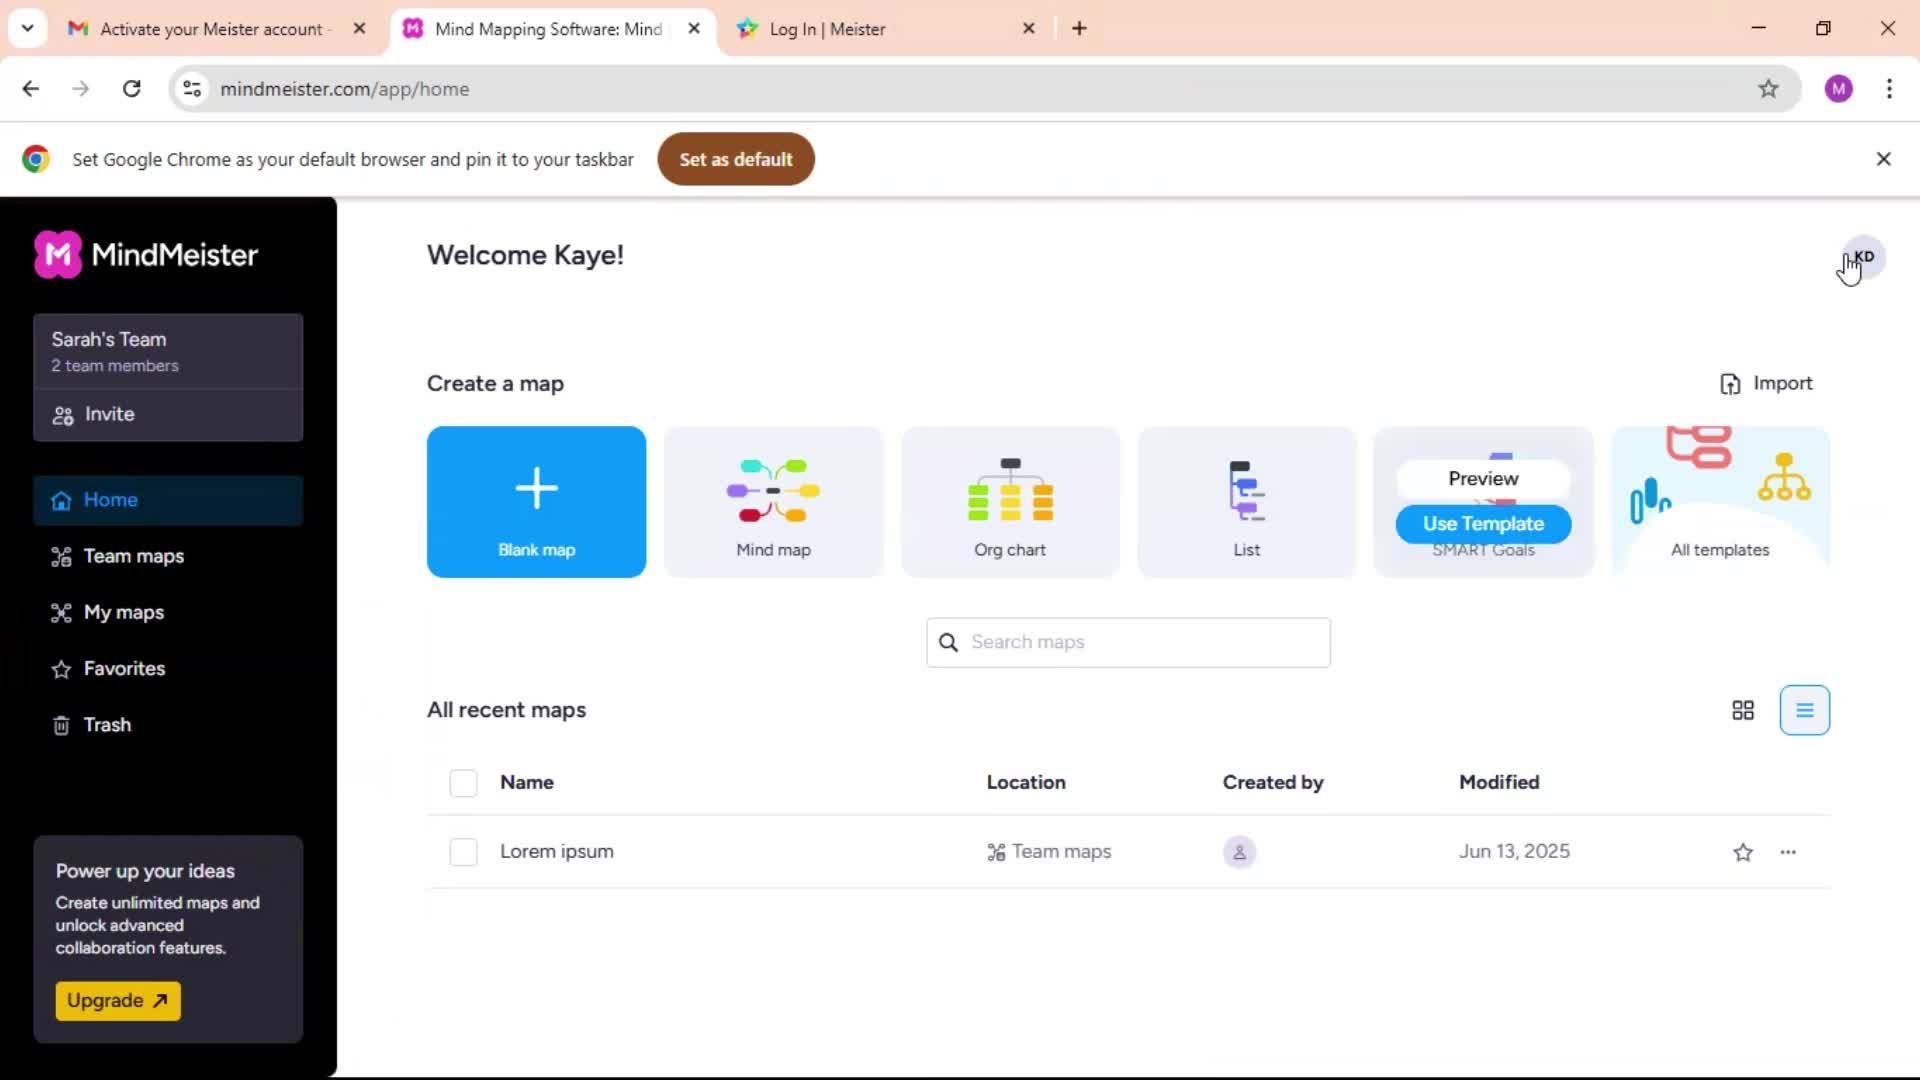Open the tab search dropdown
This screenshot has height=1080, width=1920.
tap(28, 29)
